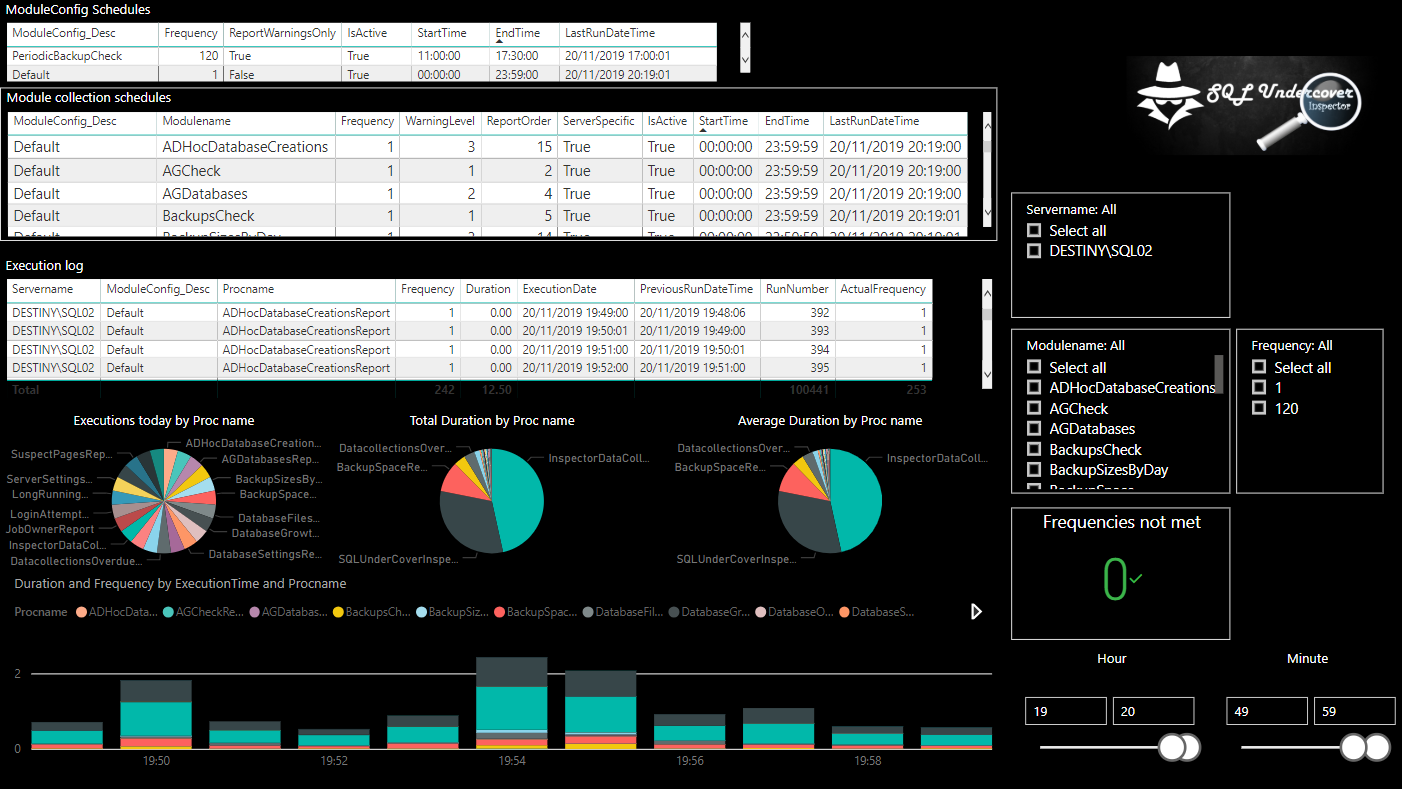Image resolution: width=1402 pixels, height=789 pixels.
Task: Enable the 120 frequency checkbox
Action: click(1258, 408)
